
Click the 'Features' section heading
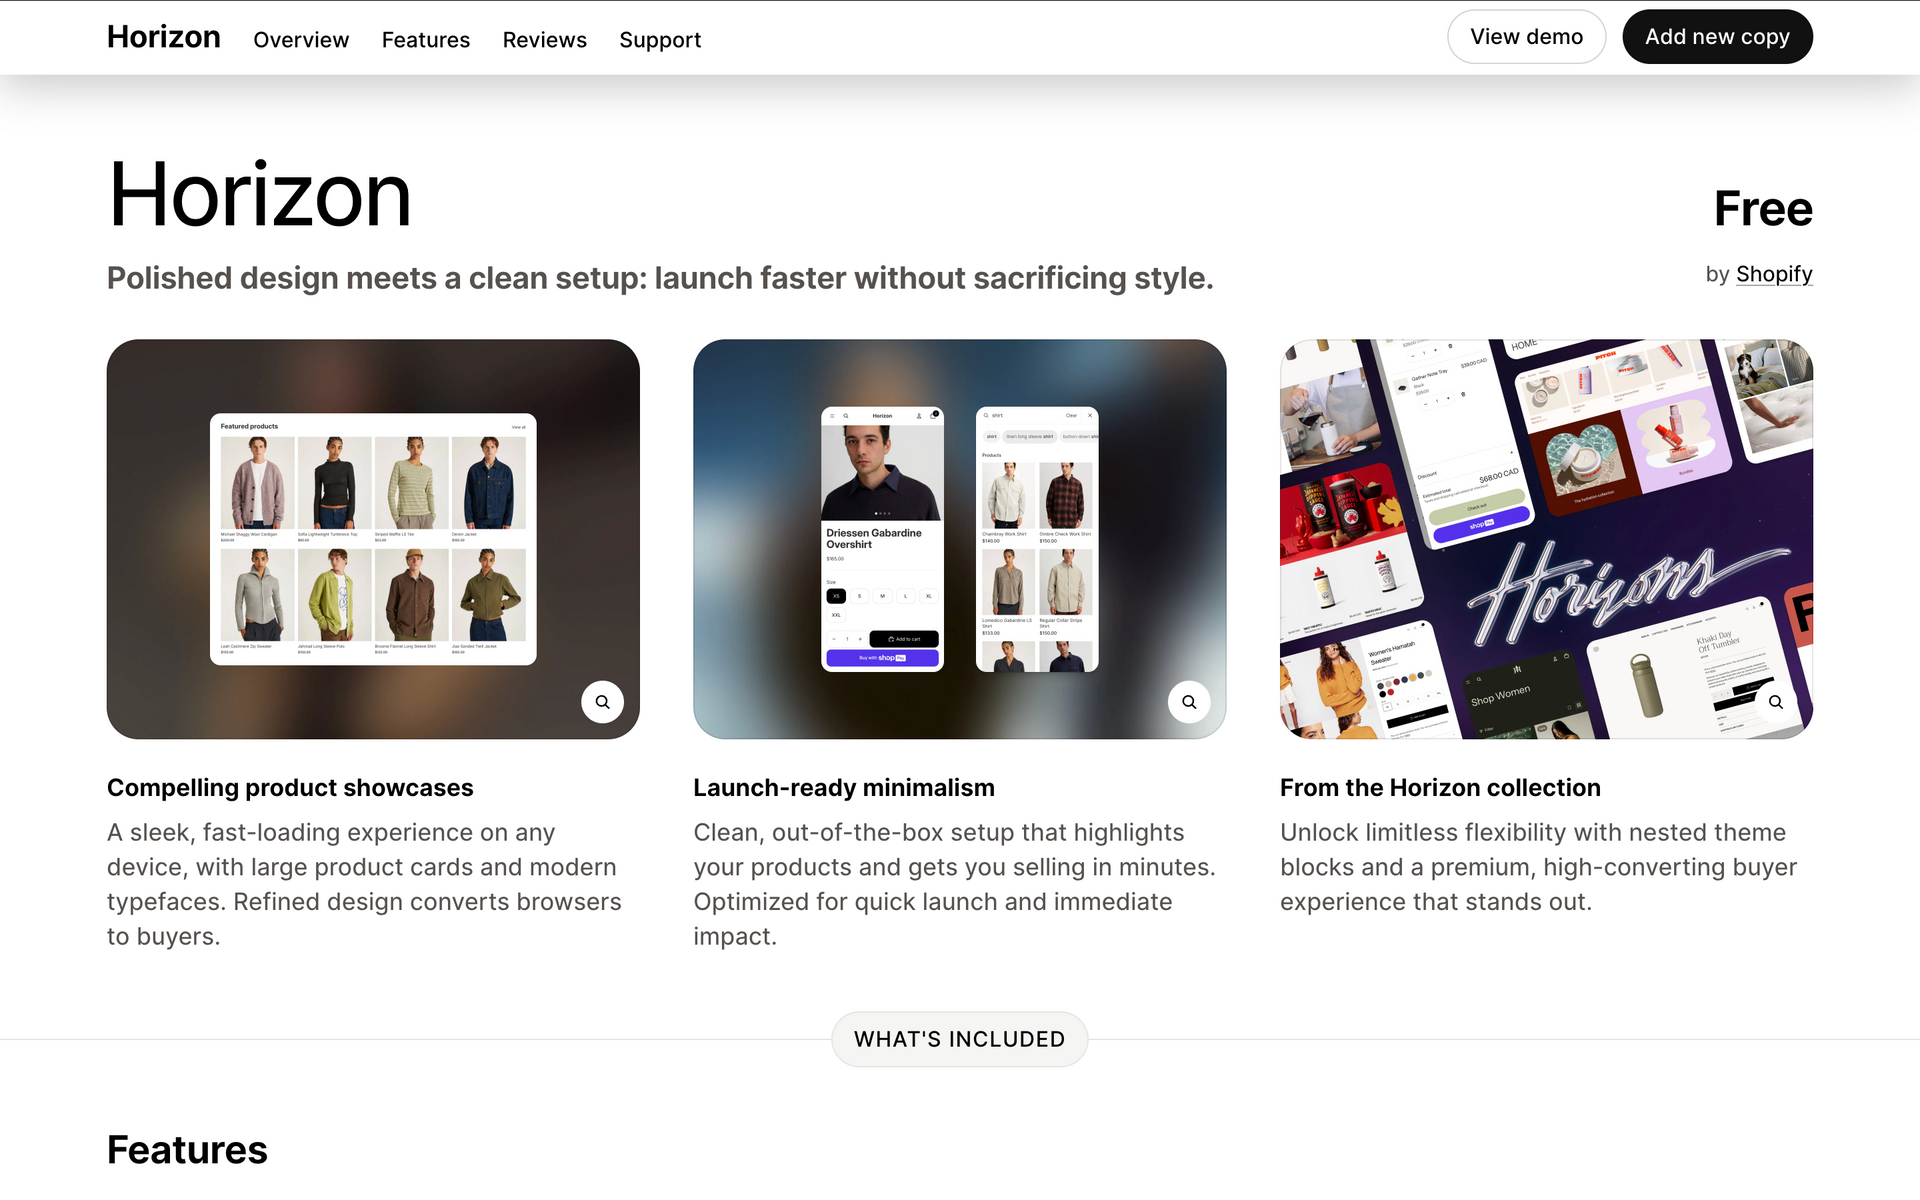pyautogui.click(x=187, y=1150)
